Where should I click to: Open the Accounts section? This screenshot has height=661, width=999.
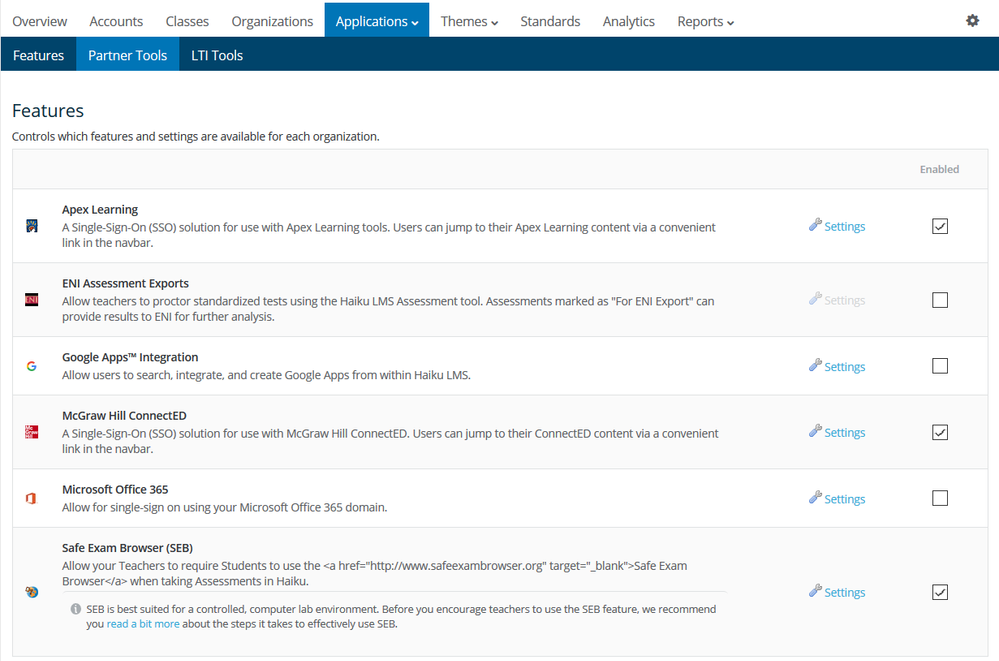point(116,21)
